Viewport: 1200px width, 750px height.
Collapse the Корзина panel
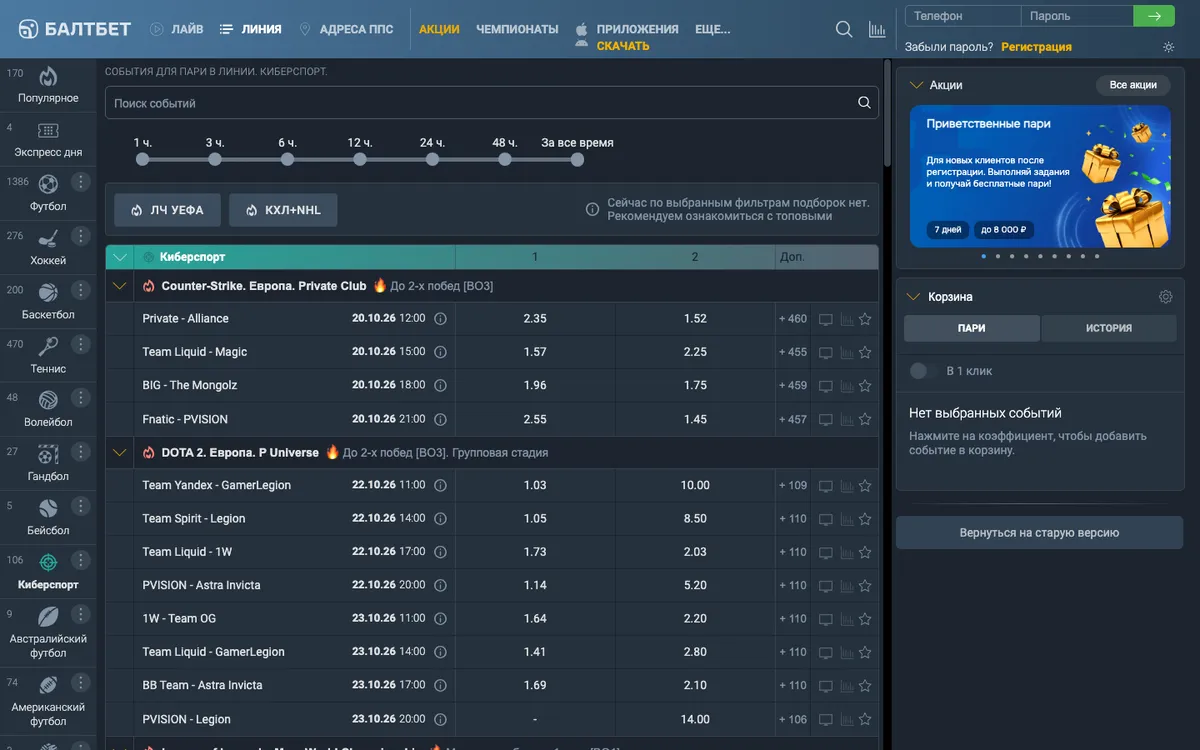point(915,297)
